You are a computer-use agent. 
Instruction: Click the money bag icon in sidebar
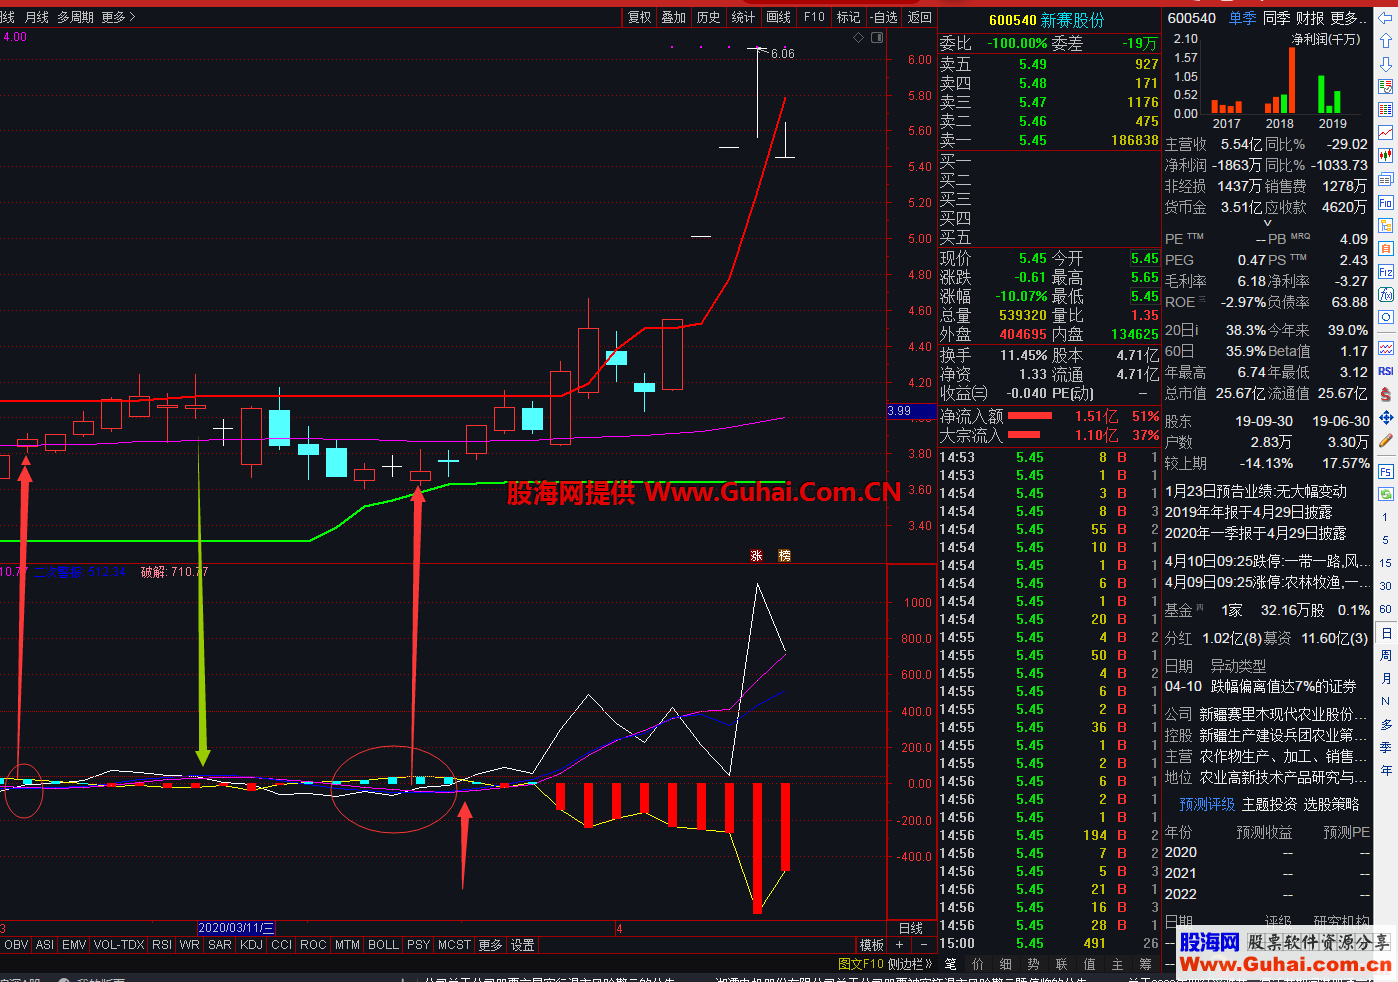1385,394
